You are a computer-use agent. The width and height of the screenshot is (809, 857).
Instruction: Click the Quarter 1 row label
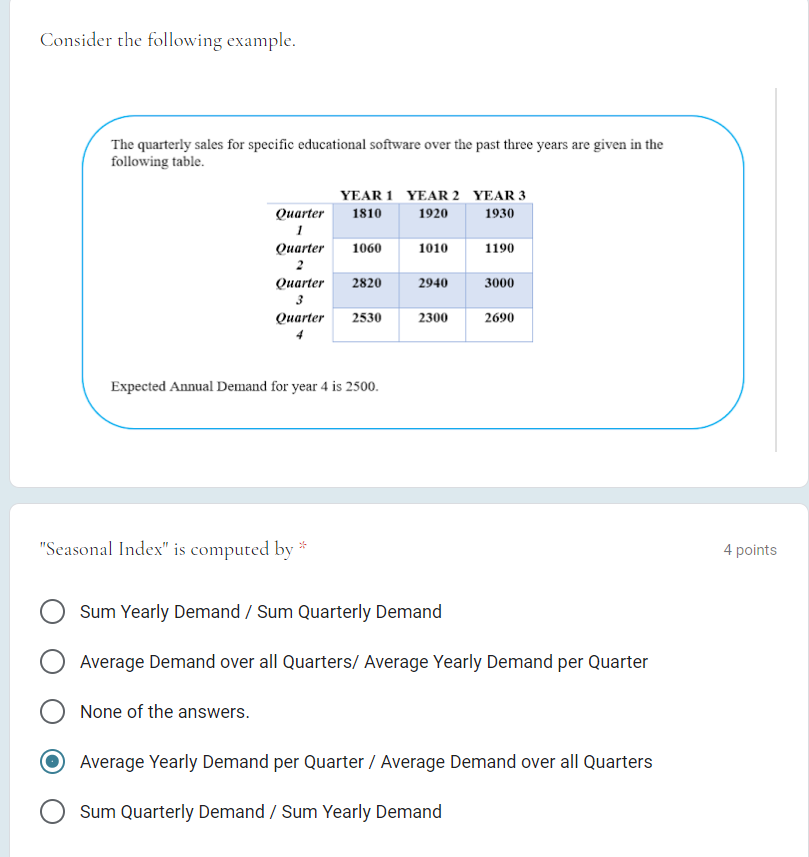coord(299,220)
